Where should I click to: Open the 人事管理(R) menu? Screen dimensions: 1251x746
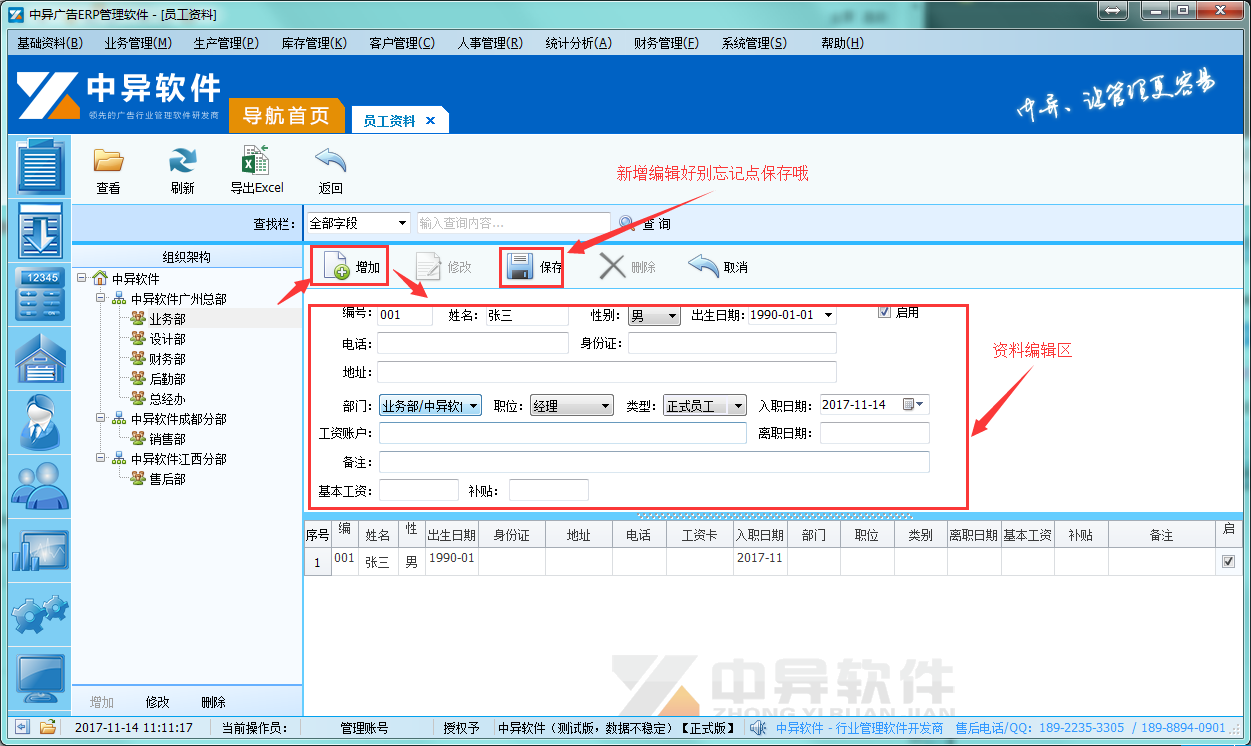490,43
